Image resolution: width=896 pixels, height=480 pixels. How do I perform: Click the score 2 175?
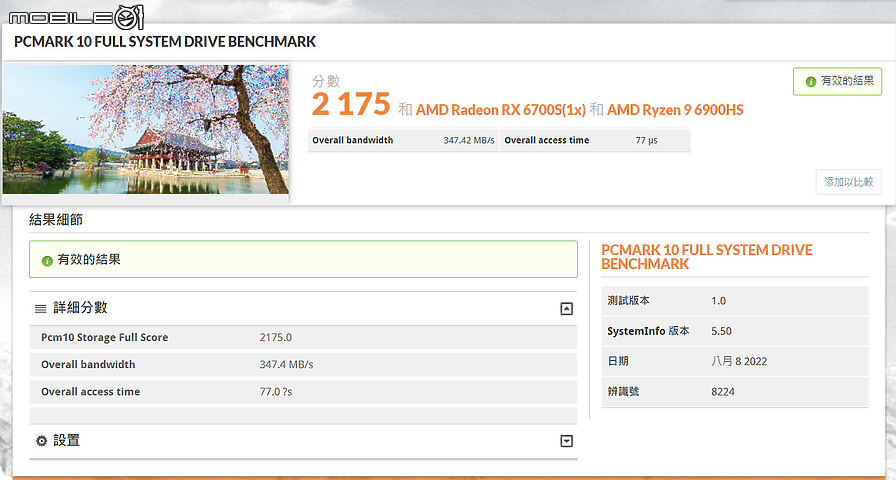pyautogui.click(x=351, y=105)
